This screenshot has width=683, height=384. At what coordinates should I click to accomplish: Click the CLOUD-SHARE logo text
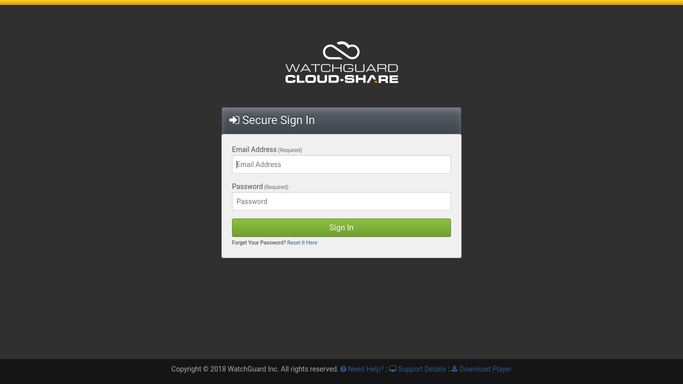[x=342, y=79]
